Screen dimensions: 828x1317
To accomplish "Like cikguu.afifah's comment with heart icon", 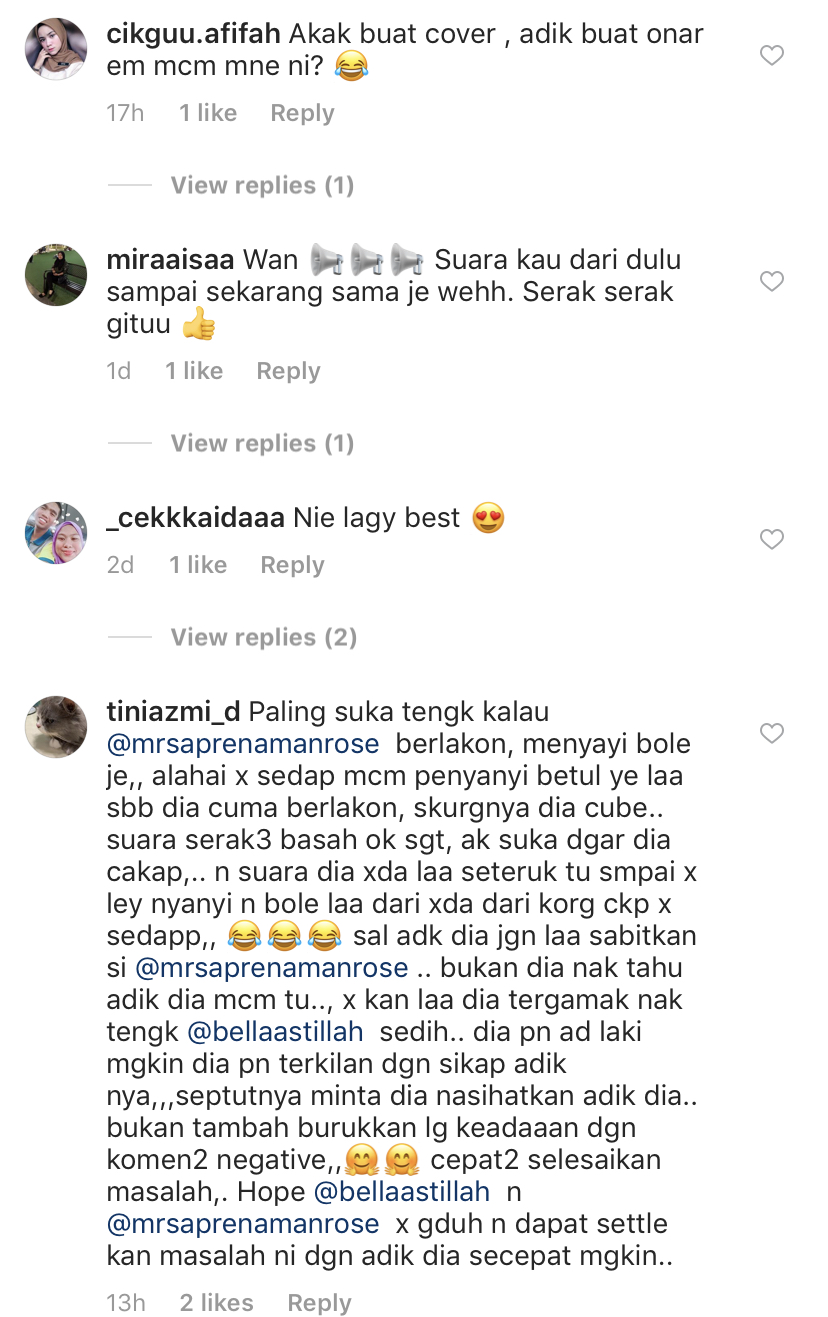I will click(771, 56).
